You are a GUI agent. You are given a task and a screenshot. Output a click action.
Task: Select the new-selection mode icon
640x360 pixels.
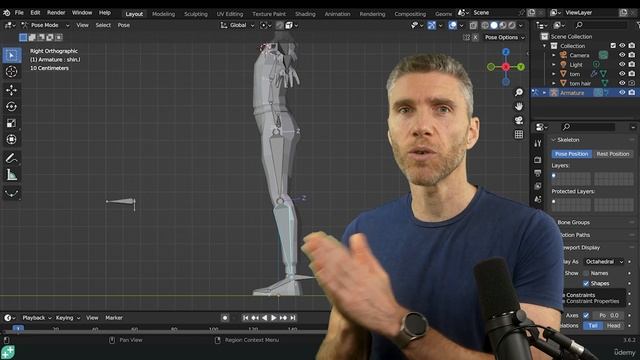23,38
